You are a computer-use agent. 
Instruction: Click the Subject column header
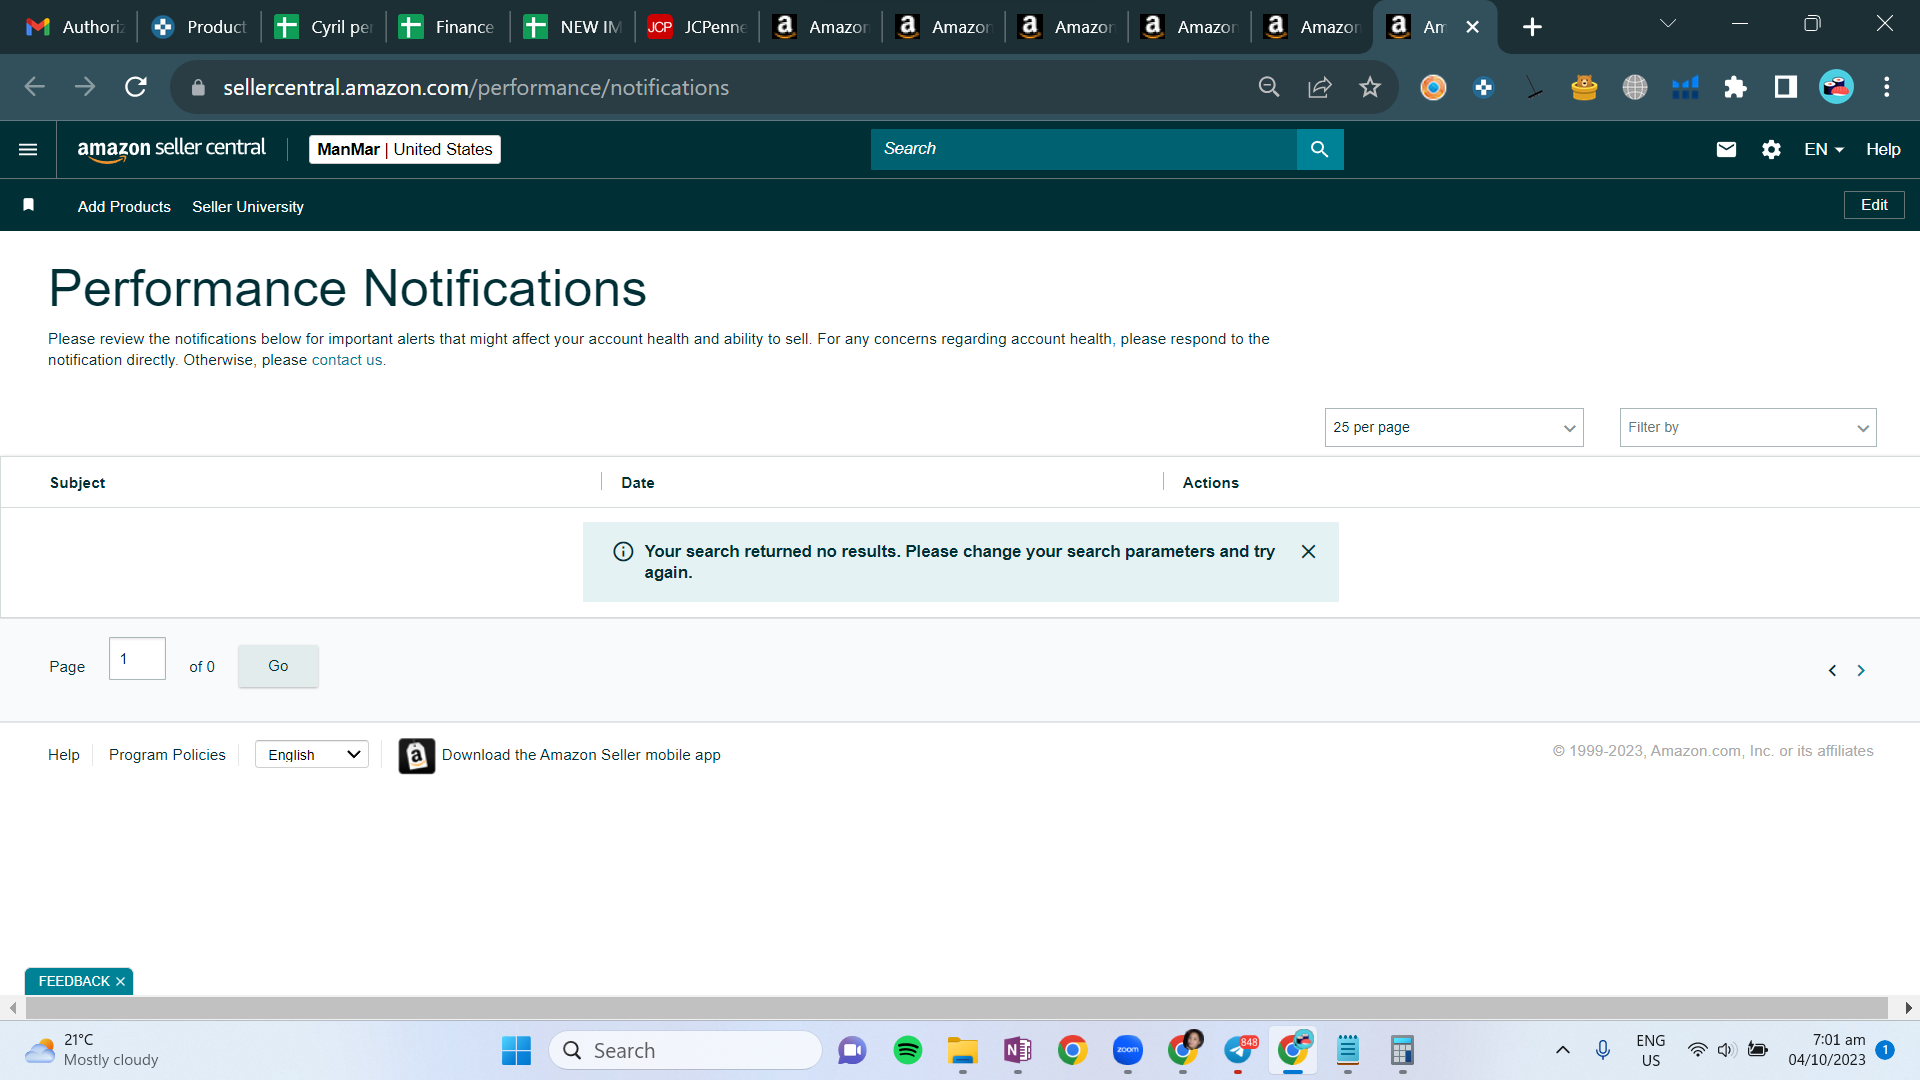(x=78, y=483)
